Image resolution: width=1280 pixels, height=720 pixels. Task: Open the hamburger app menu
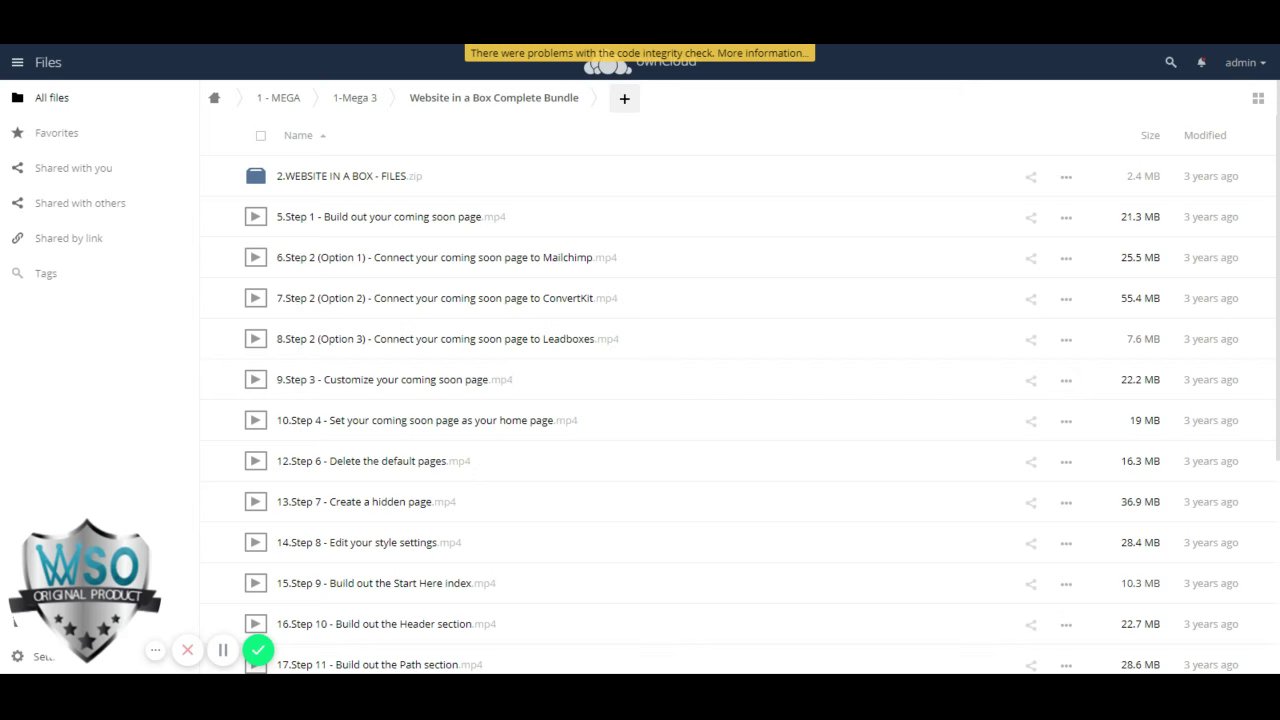pos(17,62)
